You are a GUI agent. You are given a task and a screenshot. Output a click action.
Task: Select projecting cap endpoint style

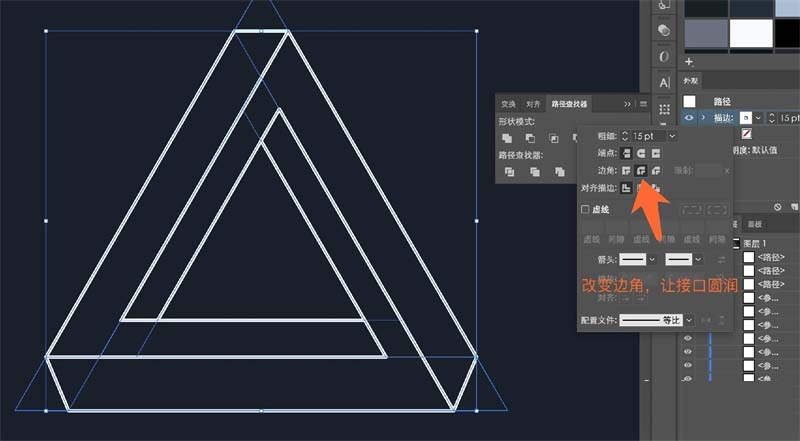point(656,153)
